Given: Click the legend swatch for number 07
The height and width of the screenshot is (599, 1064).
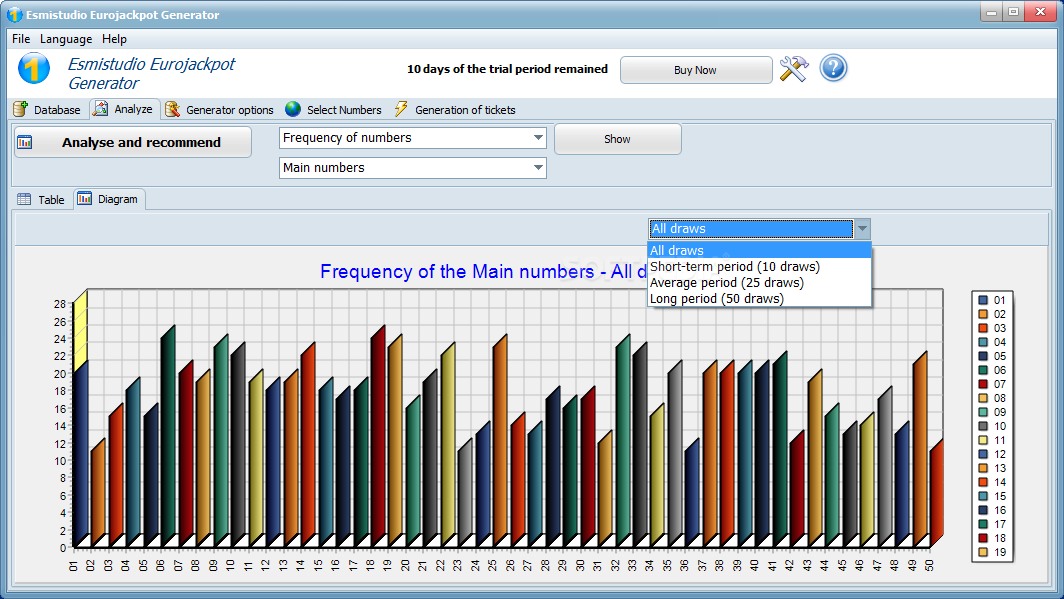Looking at the screenshot, I should click(983, 384).
